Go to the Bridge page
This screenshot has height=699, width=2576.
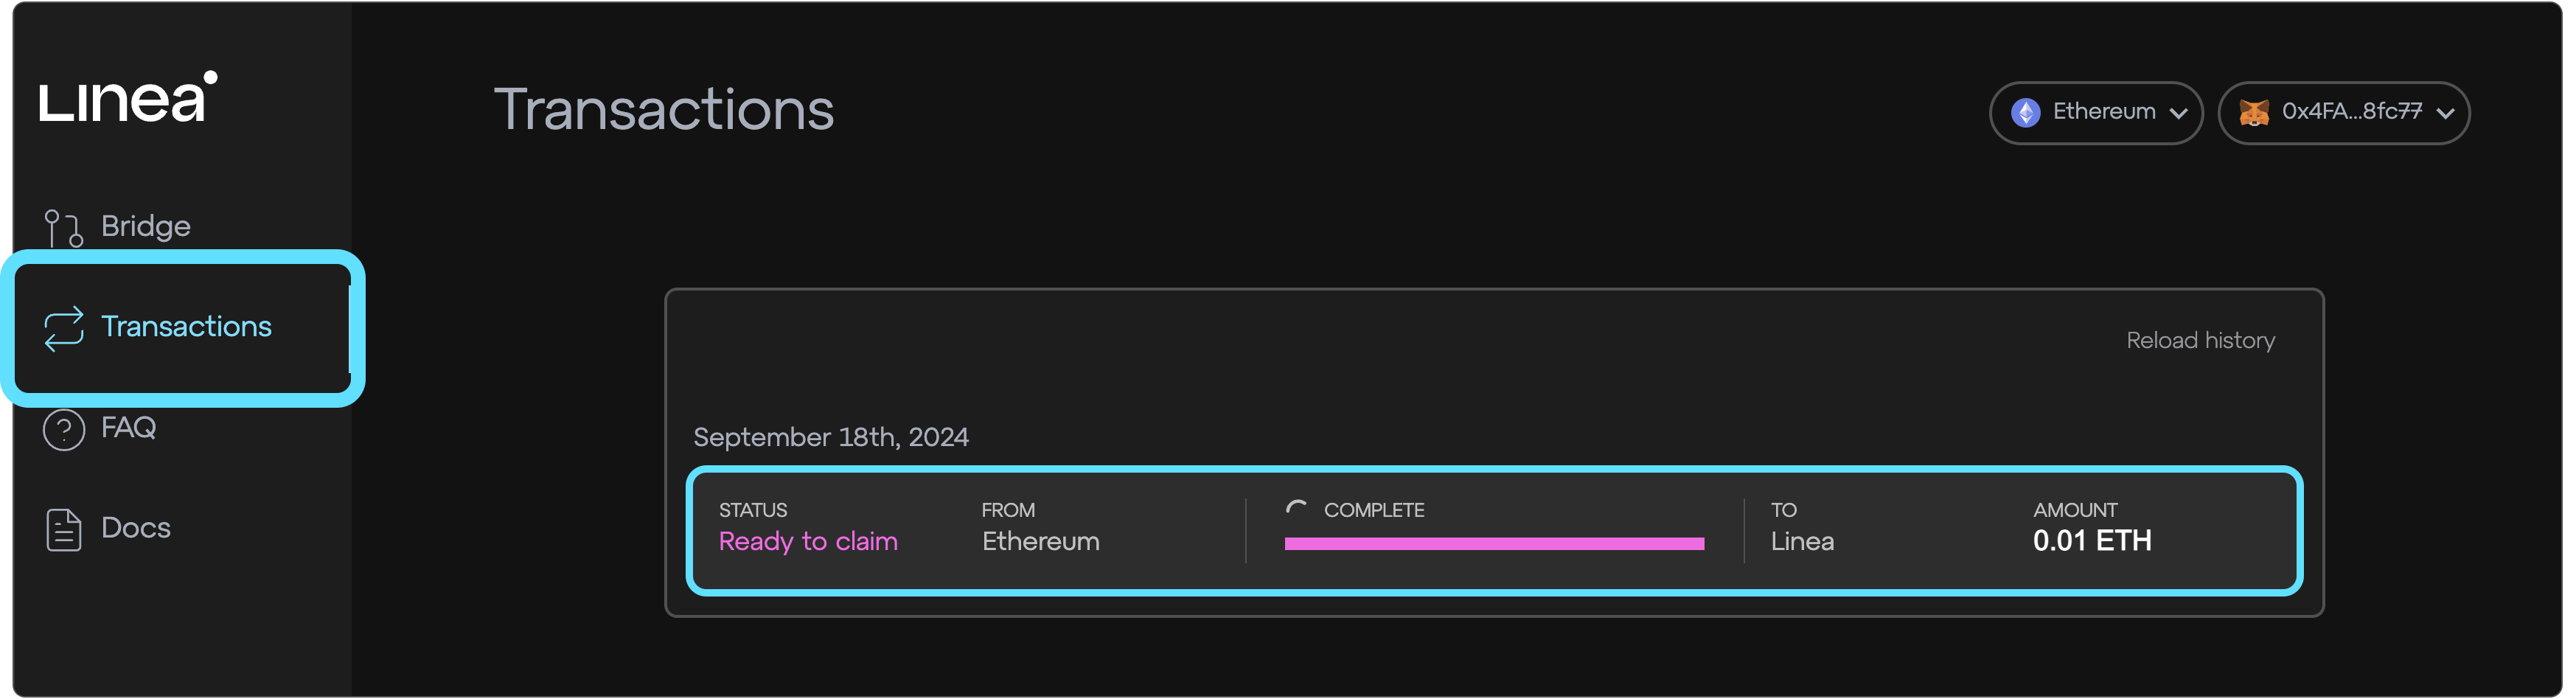pyautogui.click(x=145, y=227)
